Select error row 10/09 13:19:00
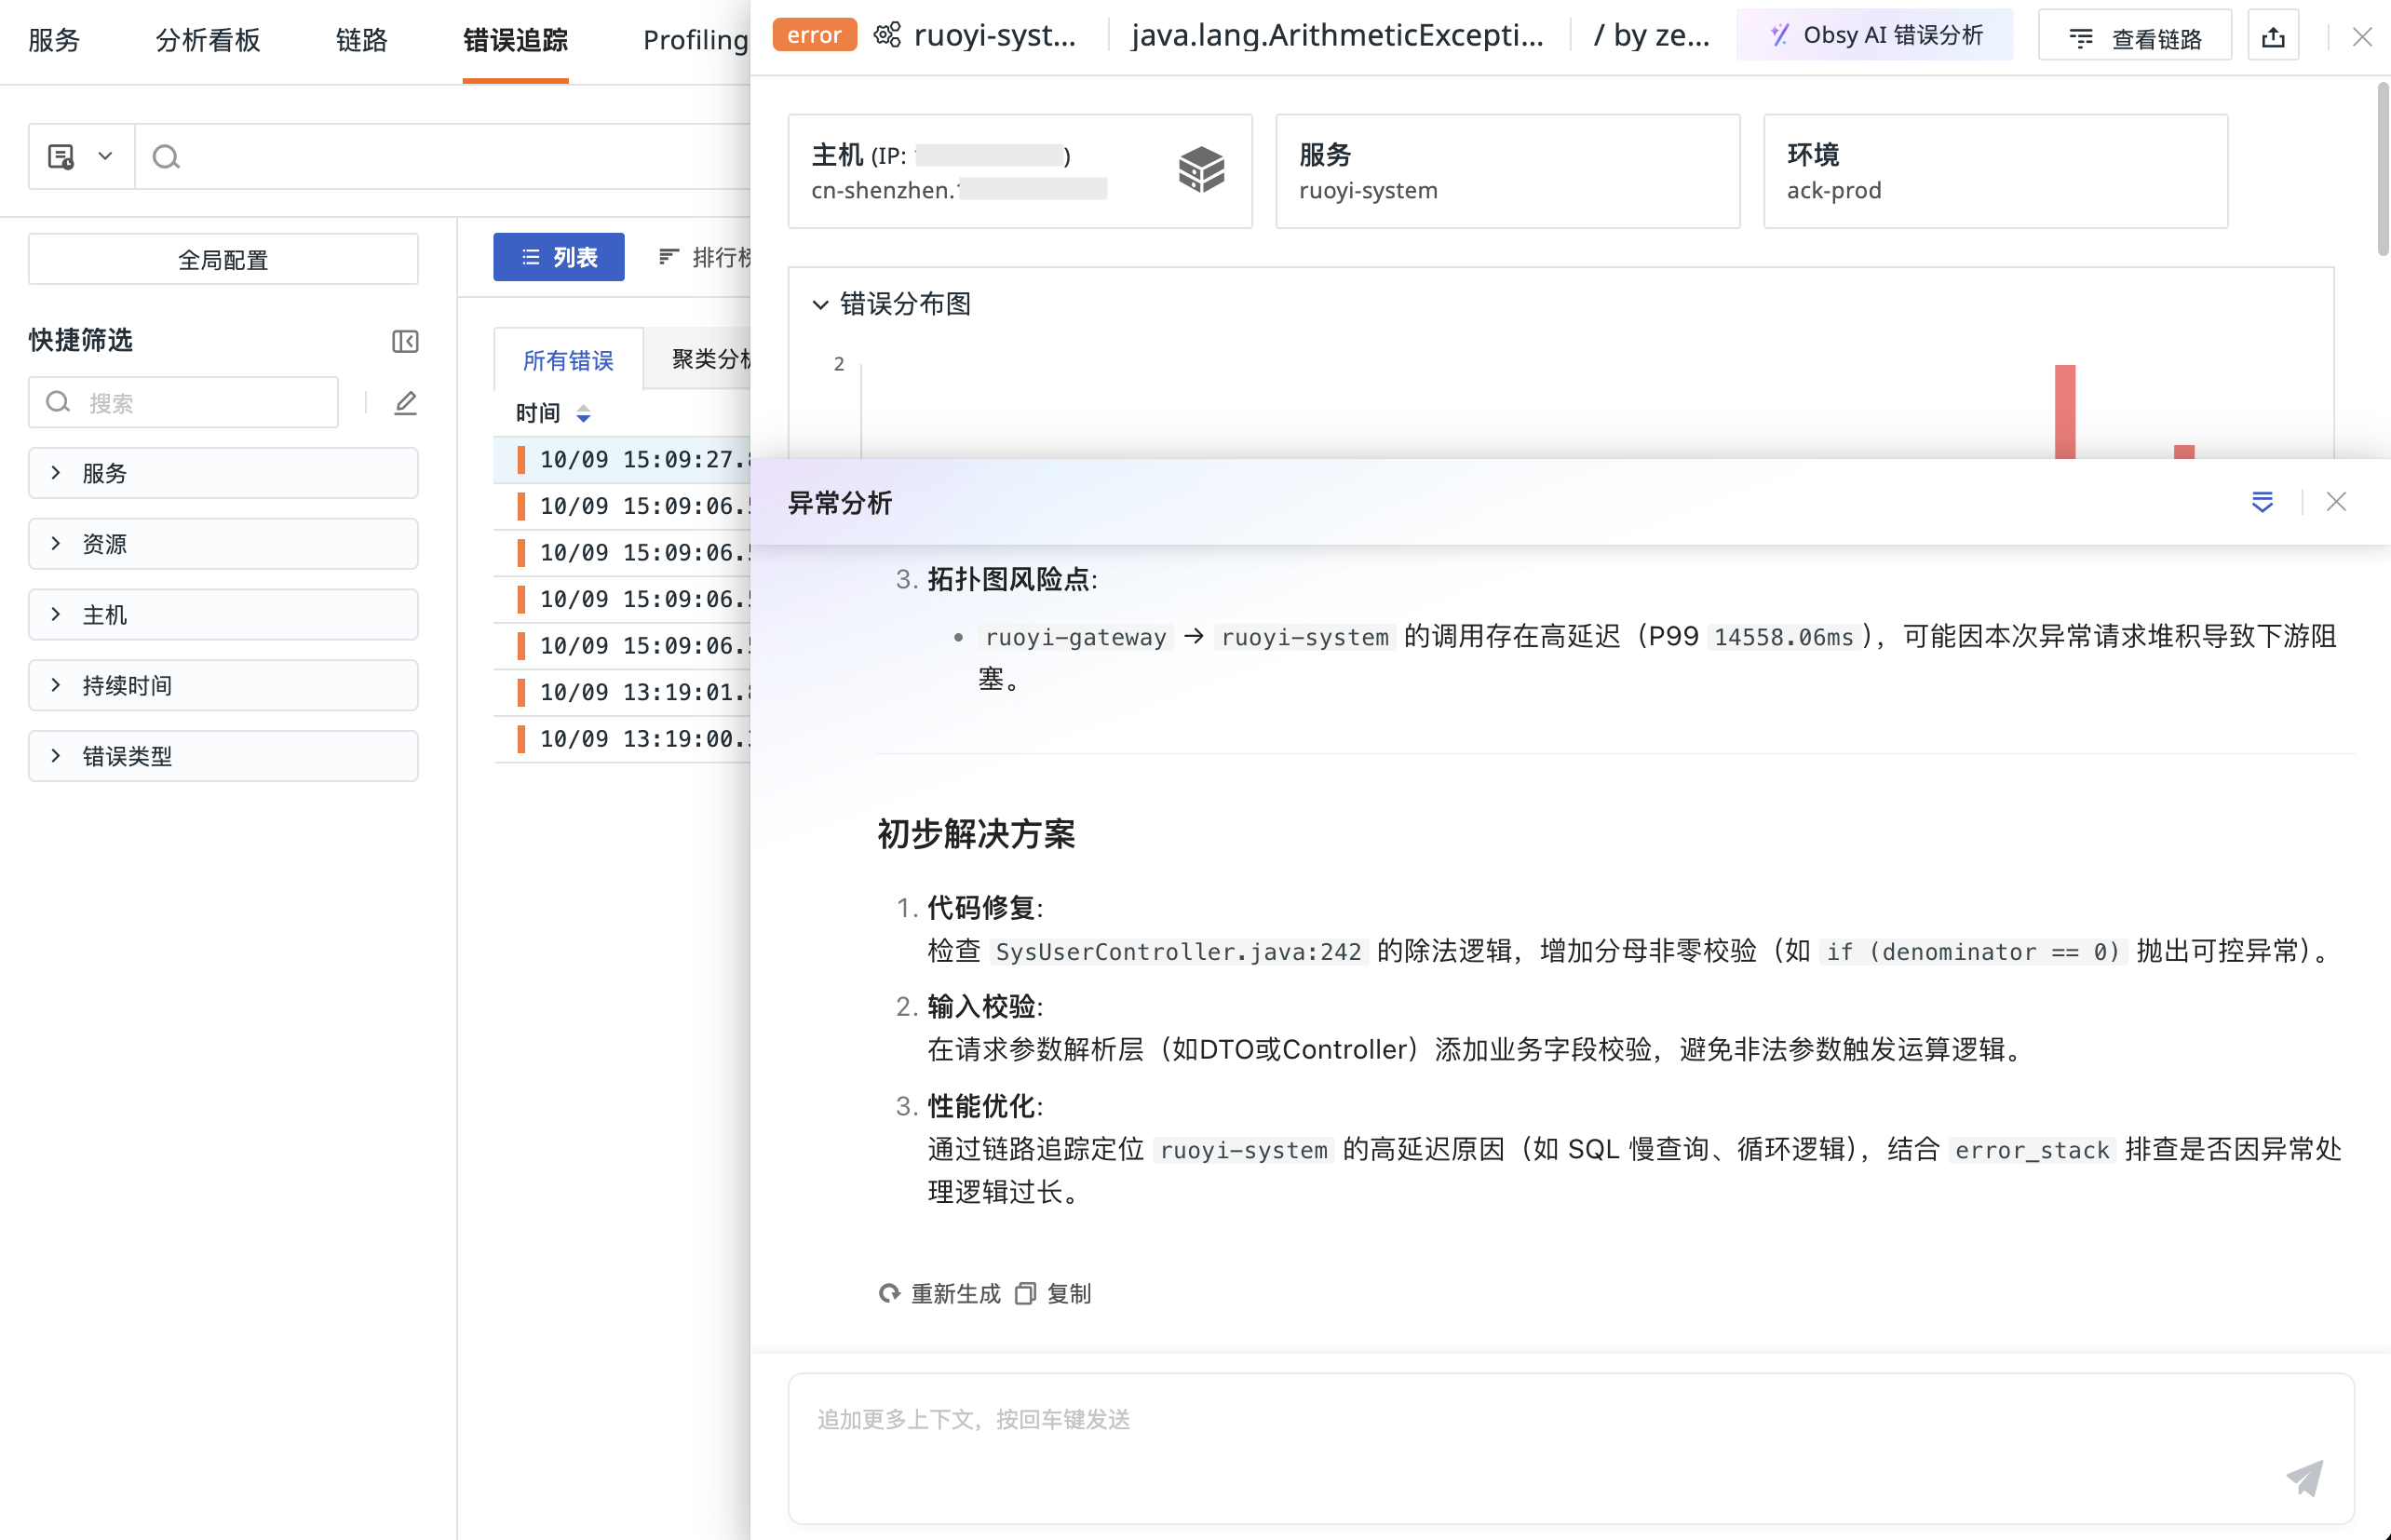The image size is (2391, 1540). (622, 739)
